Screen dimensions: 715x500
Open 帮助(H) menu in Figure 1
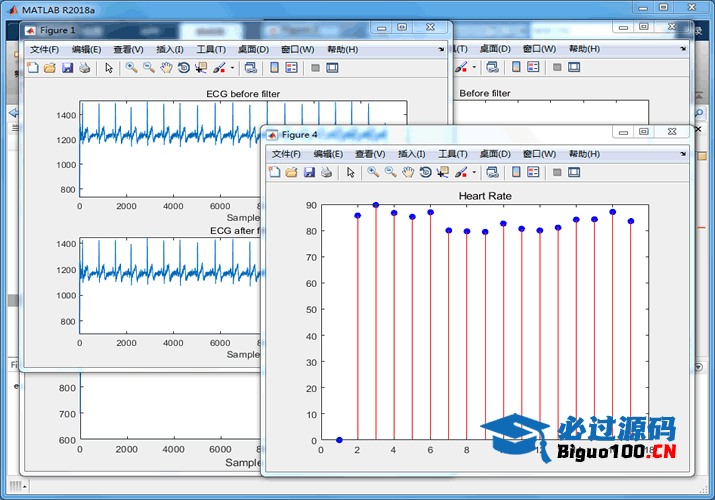coord(342,50)
